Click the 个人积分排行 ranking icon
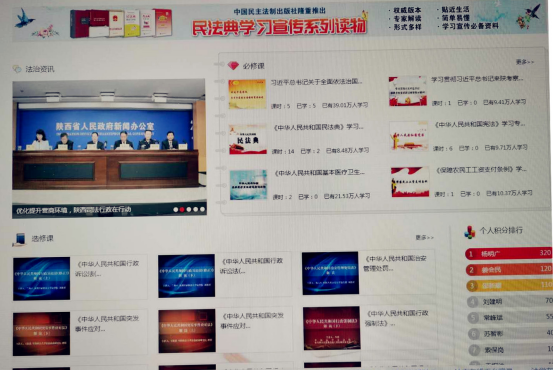The image size is (553, 370). [x=469, y=231]
